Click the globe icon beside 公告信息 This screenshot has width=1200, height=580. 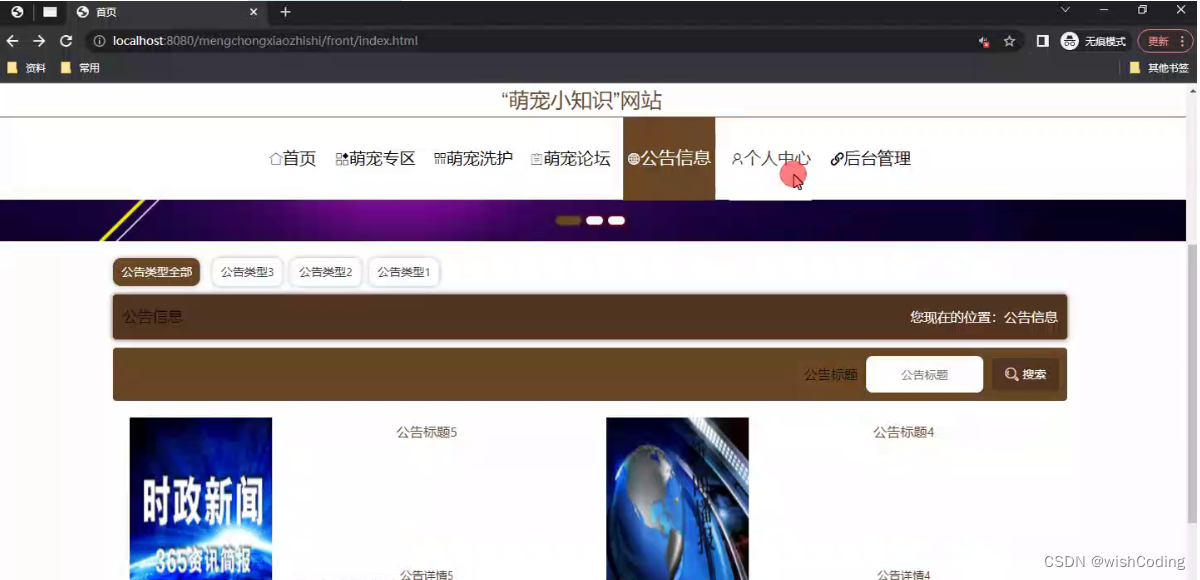[634, 158]
